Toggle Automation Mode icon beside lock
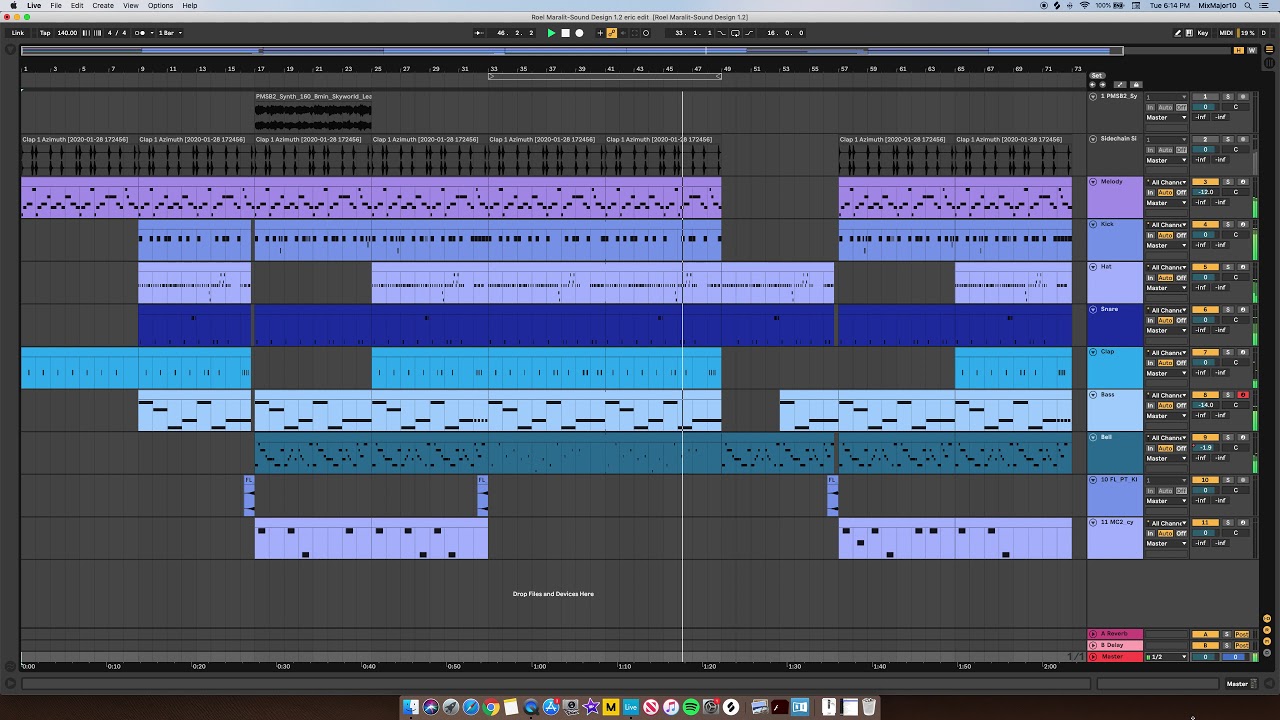 [1121, 84]
